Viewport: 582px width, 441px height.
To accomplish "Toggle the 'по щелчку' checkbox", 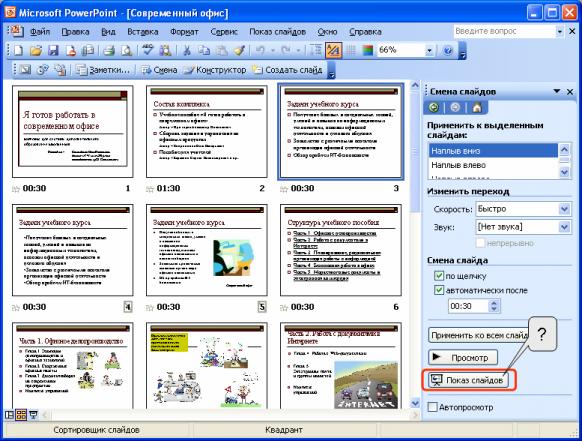I will [x=439, y=276].
